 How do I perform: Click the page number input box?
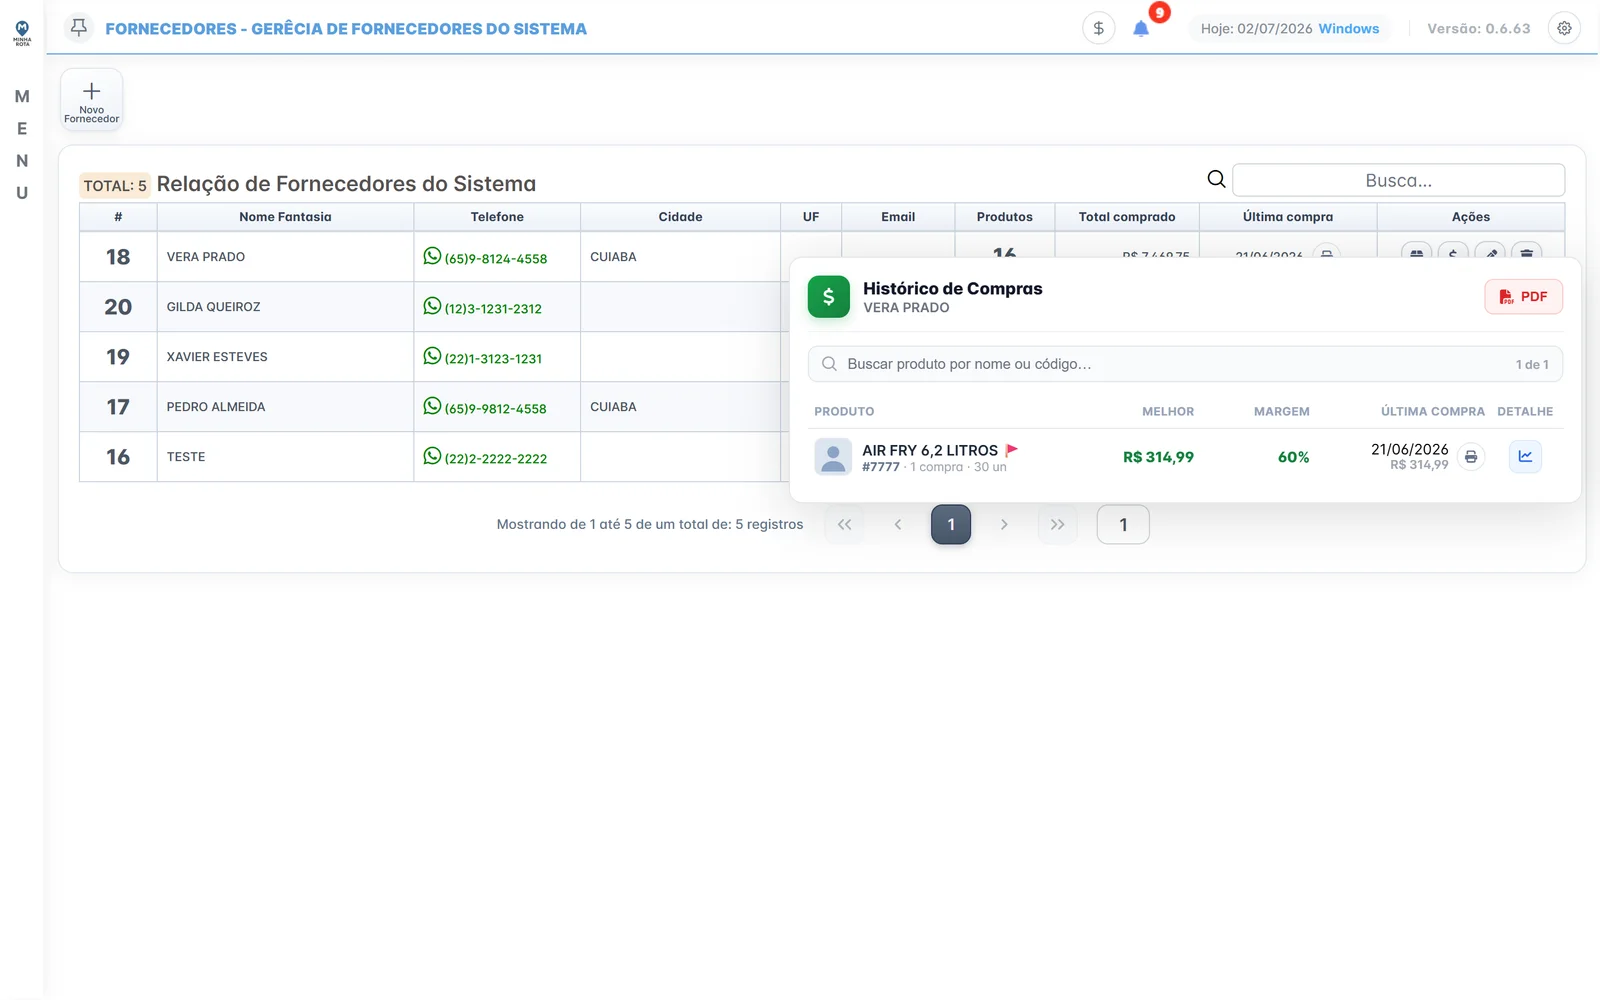(x=1123, y=524)
